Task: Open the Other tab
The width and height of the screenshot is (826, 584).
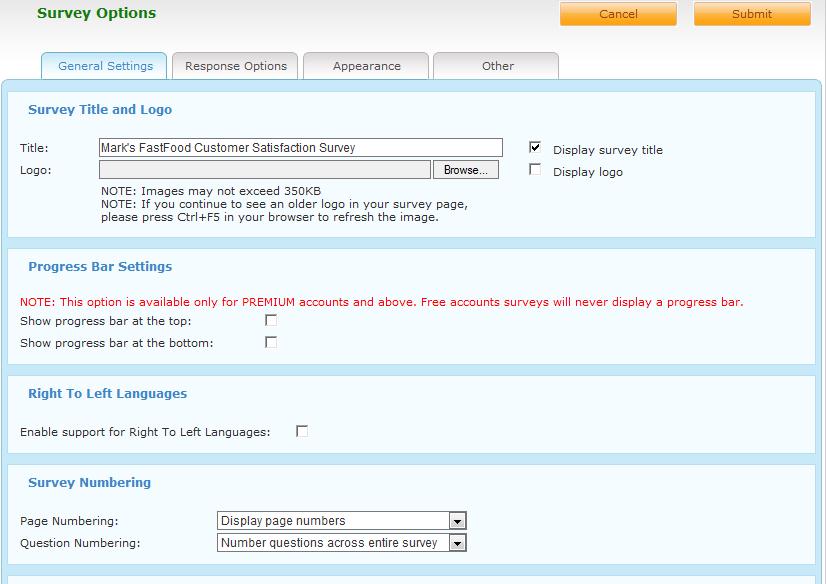Action: (x=497, y=66)
